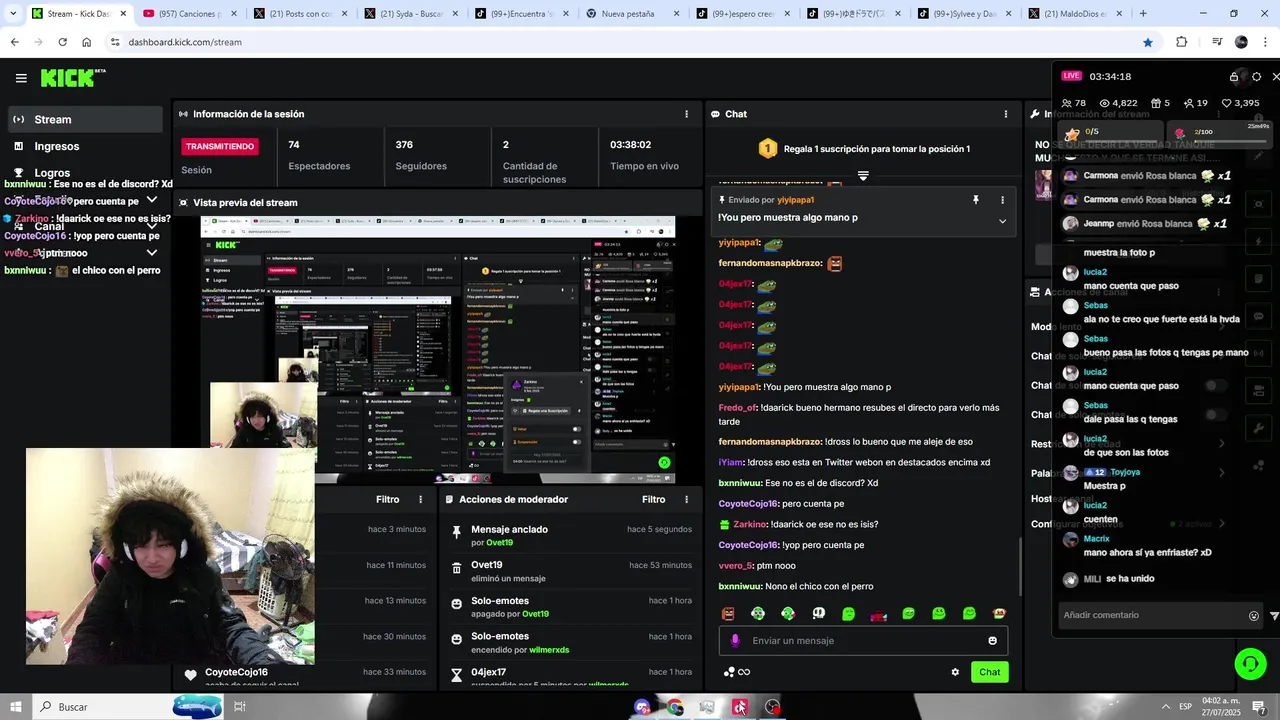Image resolution: width=1280 pixels, height=720 pixels.
Task: Insert the skull speech-bubble emote
Action: coord(818,613)
